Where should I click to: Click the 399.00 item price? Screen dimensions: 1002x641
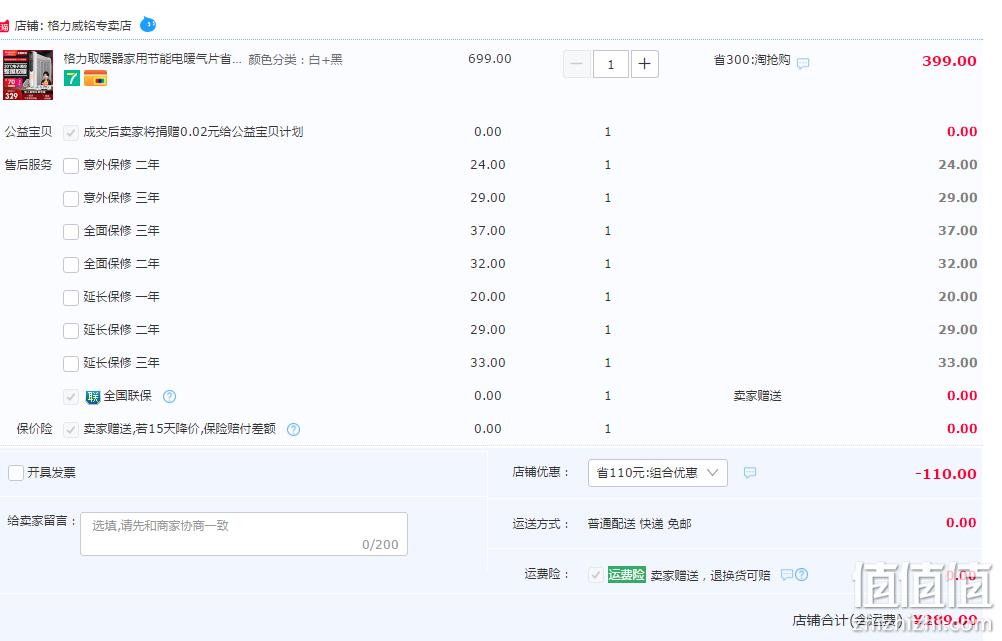[x=949, y=61]
